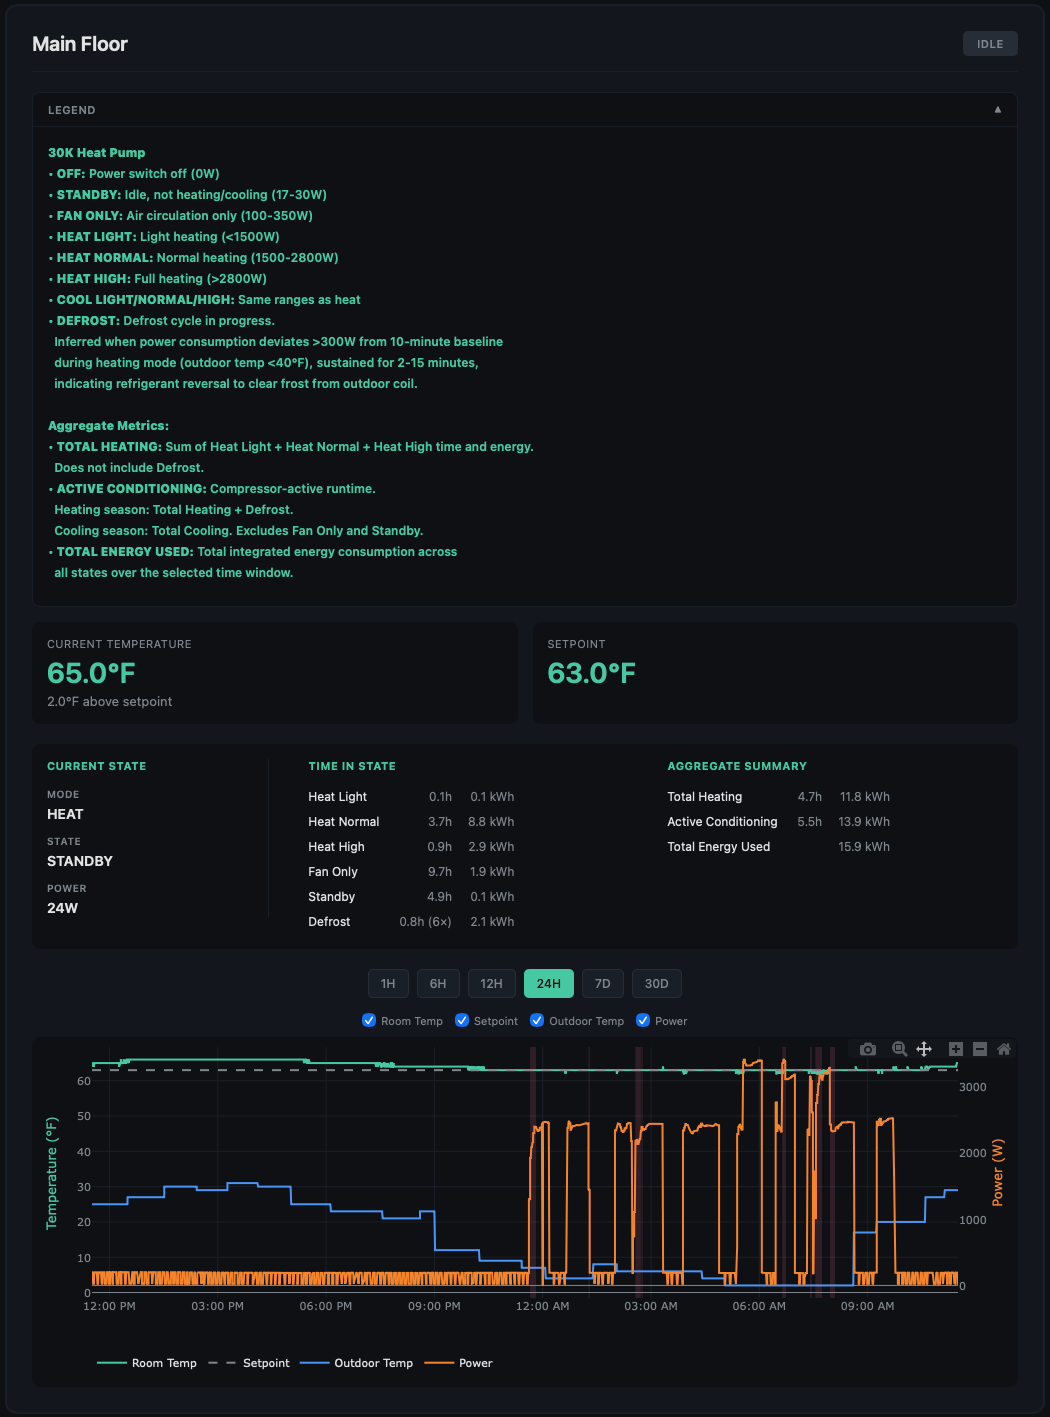Switch to the 7D time range
The height and width of the screenshot is (1417, 1050).
(x=602, y=983)
